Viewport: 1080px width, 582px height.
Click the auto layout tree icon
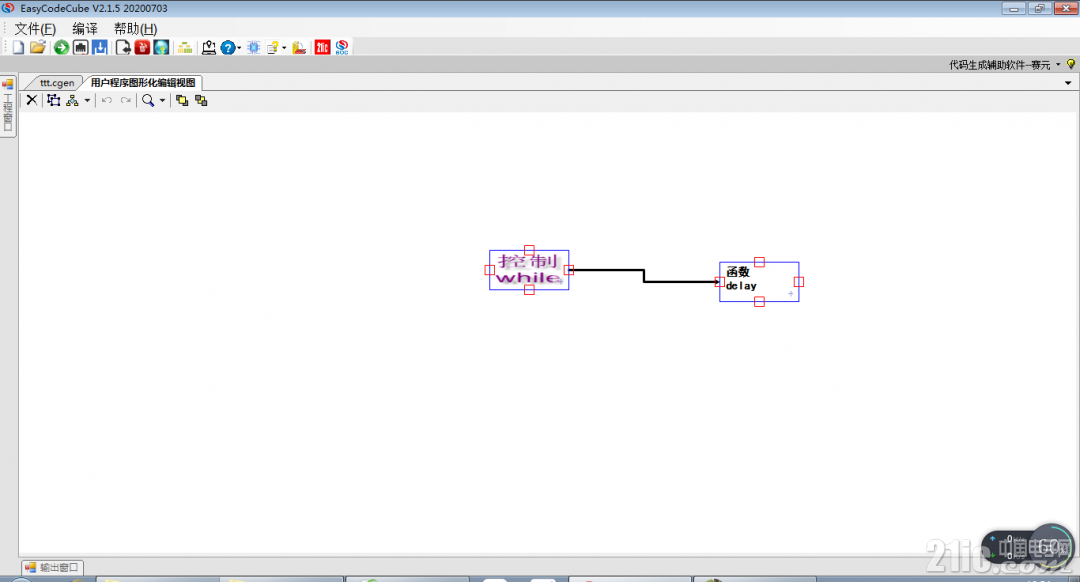point(72,101)
